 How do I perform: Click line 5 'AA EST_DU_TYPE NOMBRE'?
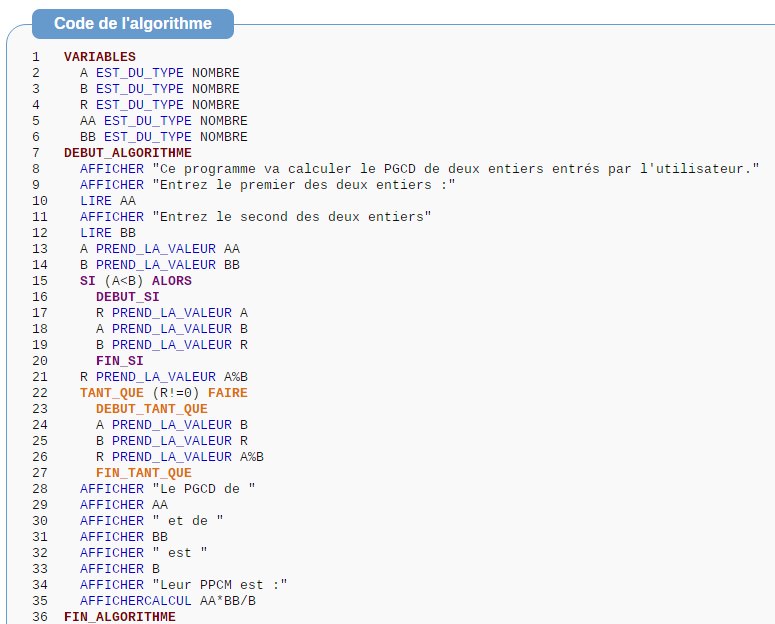point(164,121)
